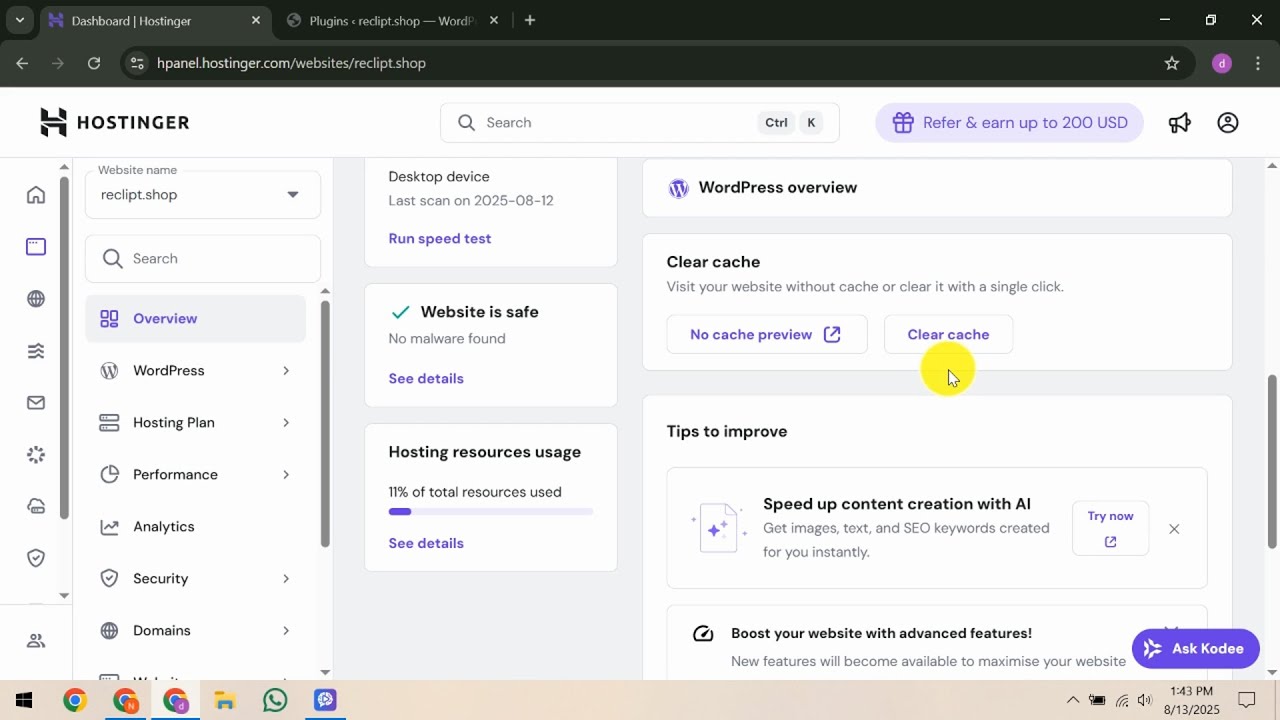Click the 'Last scan on 2025-08-12' text
Viewport: 1280px width, 720px height.
(x=471, y=201)
